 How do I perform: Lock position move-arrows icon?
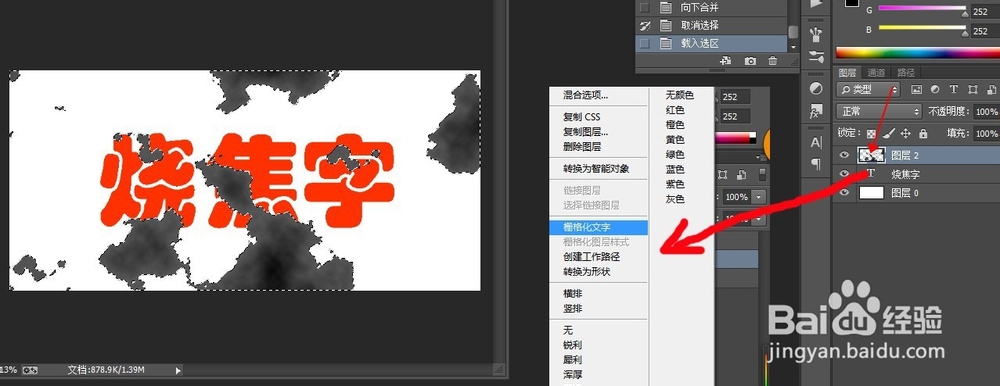[906, 133]
